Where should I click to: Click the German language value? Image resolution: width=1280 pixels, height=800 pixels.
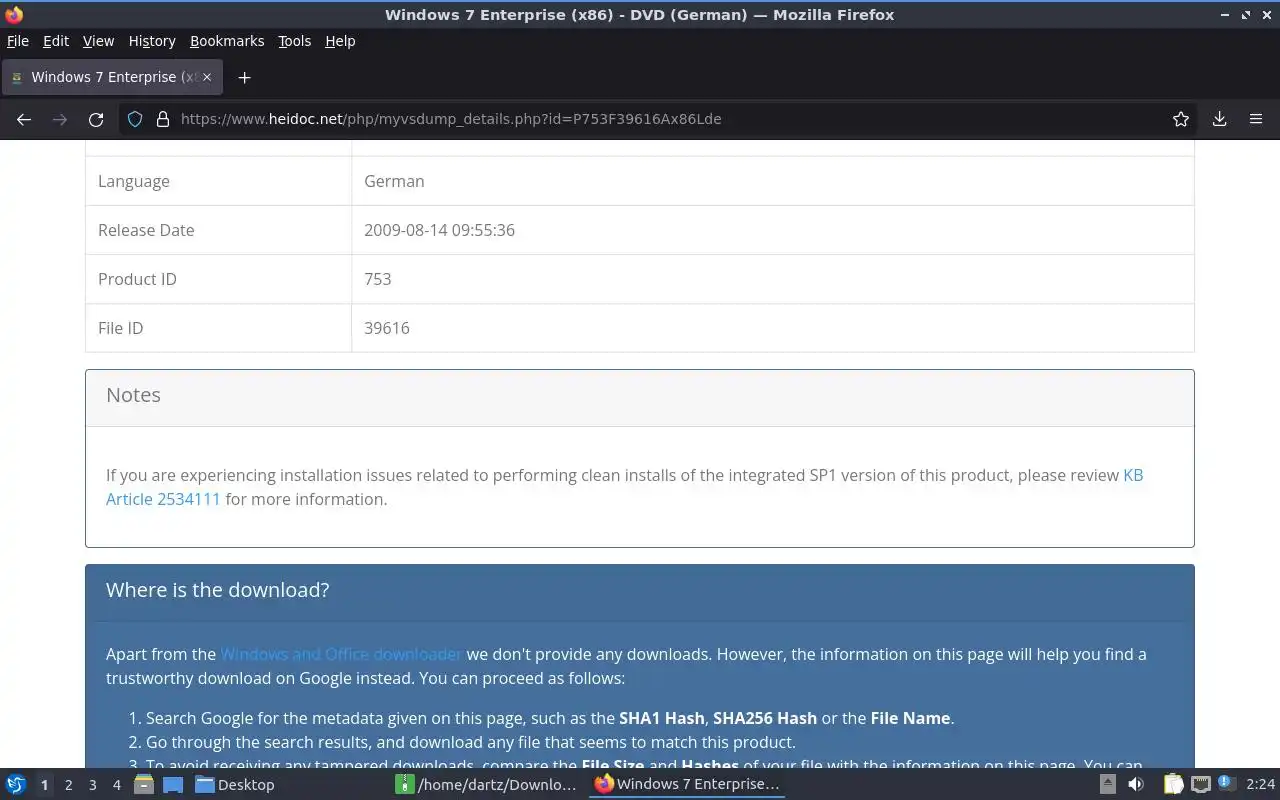[x=394, y=181]
